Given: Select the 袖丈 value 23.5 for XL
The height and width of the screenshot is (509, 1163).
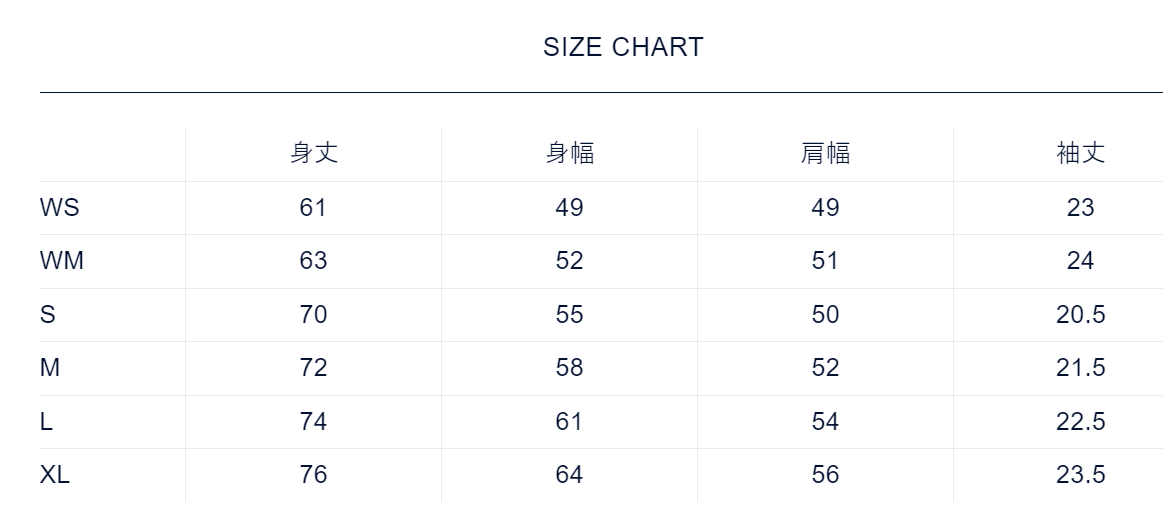Looking at the screenshot, I should pos(1081,475).
